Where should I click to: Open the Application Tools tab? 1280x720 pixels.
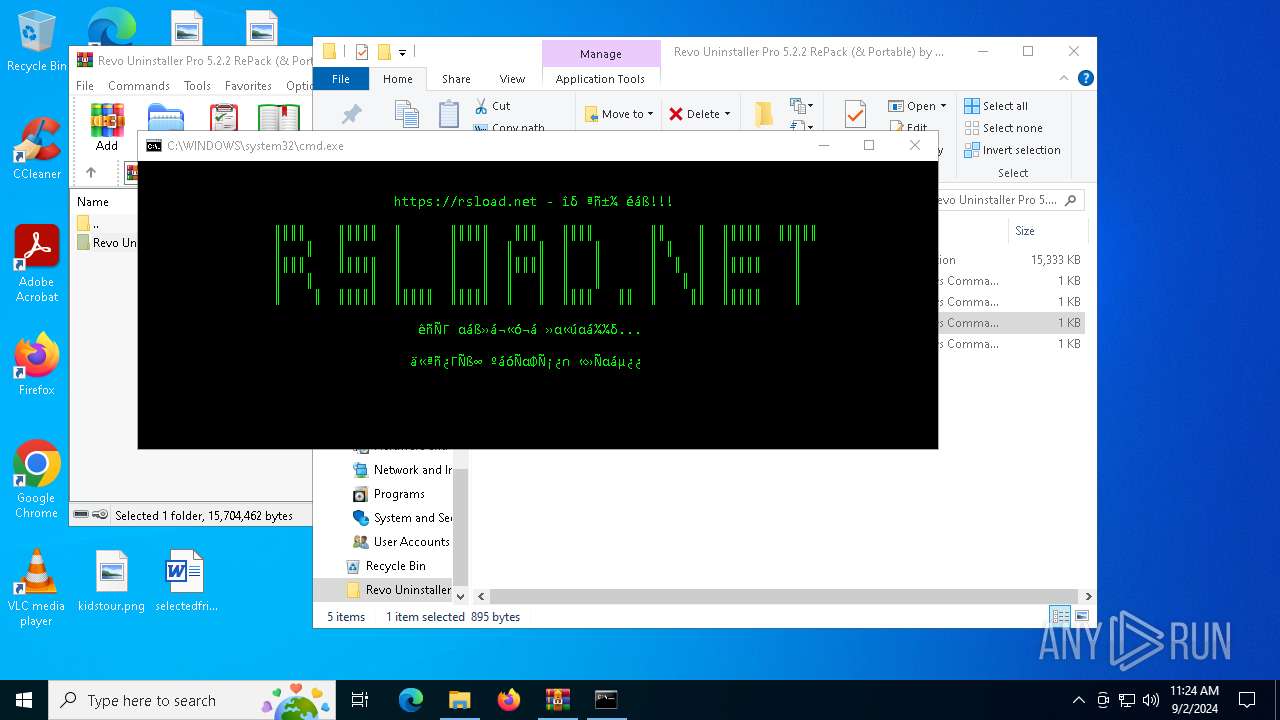[600, 79]
